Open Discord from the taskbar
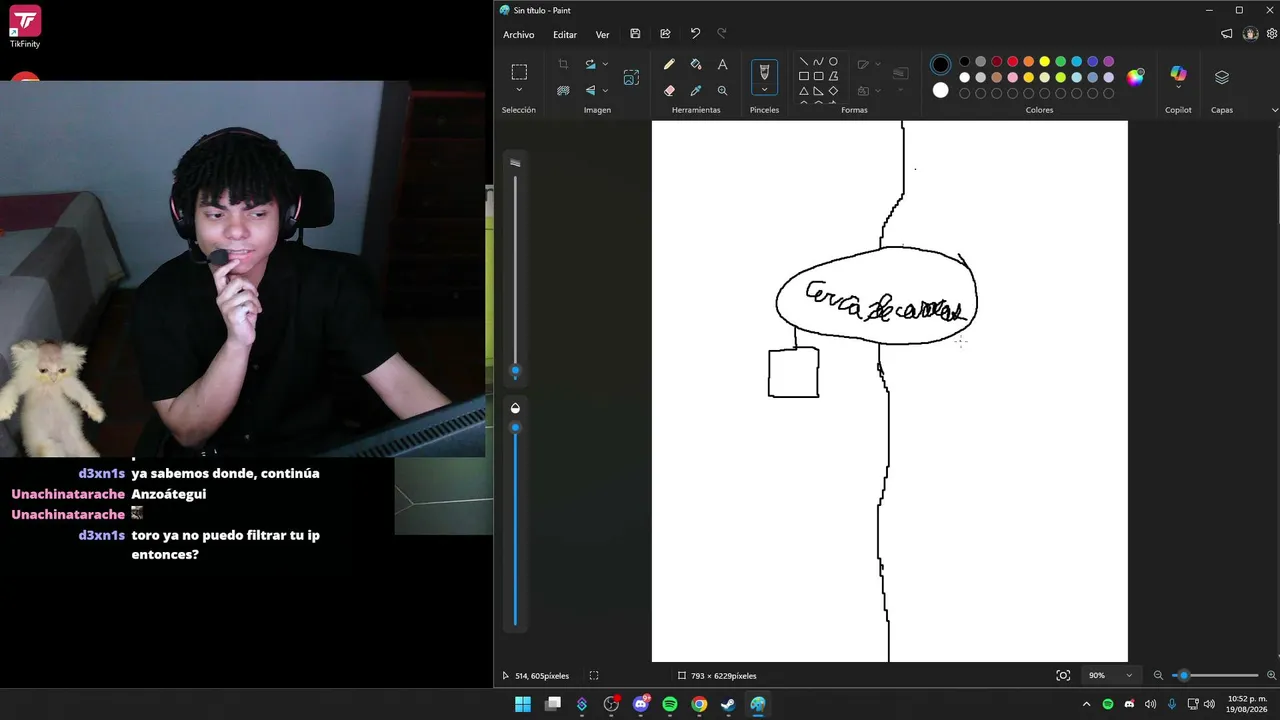This screenshot has height=720, width=1280. tap(641, 704)
